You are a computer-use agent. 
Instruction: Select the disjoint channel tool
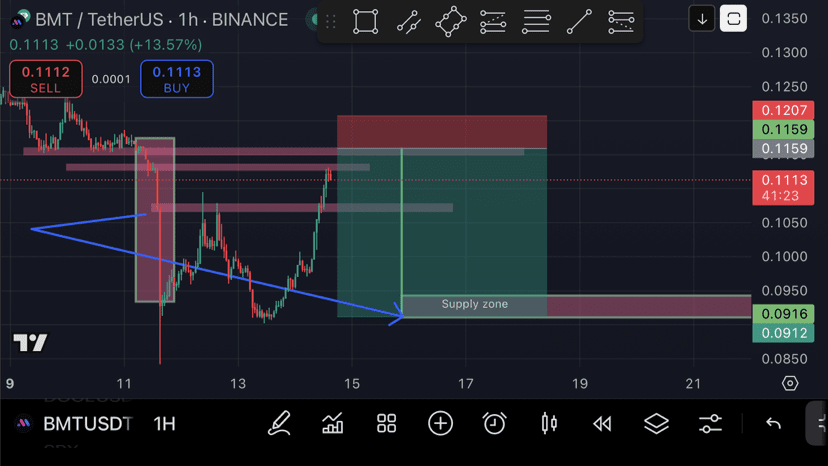pyautogui.click(x=621, y=22)
